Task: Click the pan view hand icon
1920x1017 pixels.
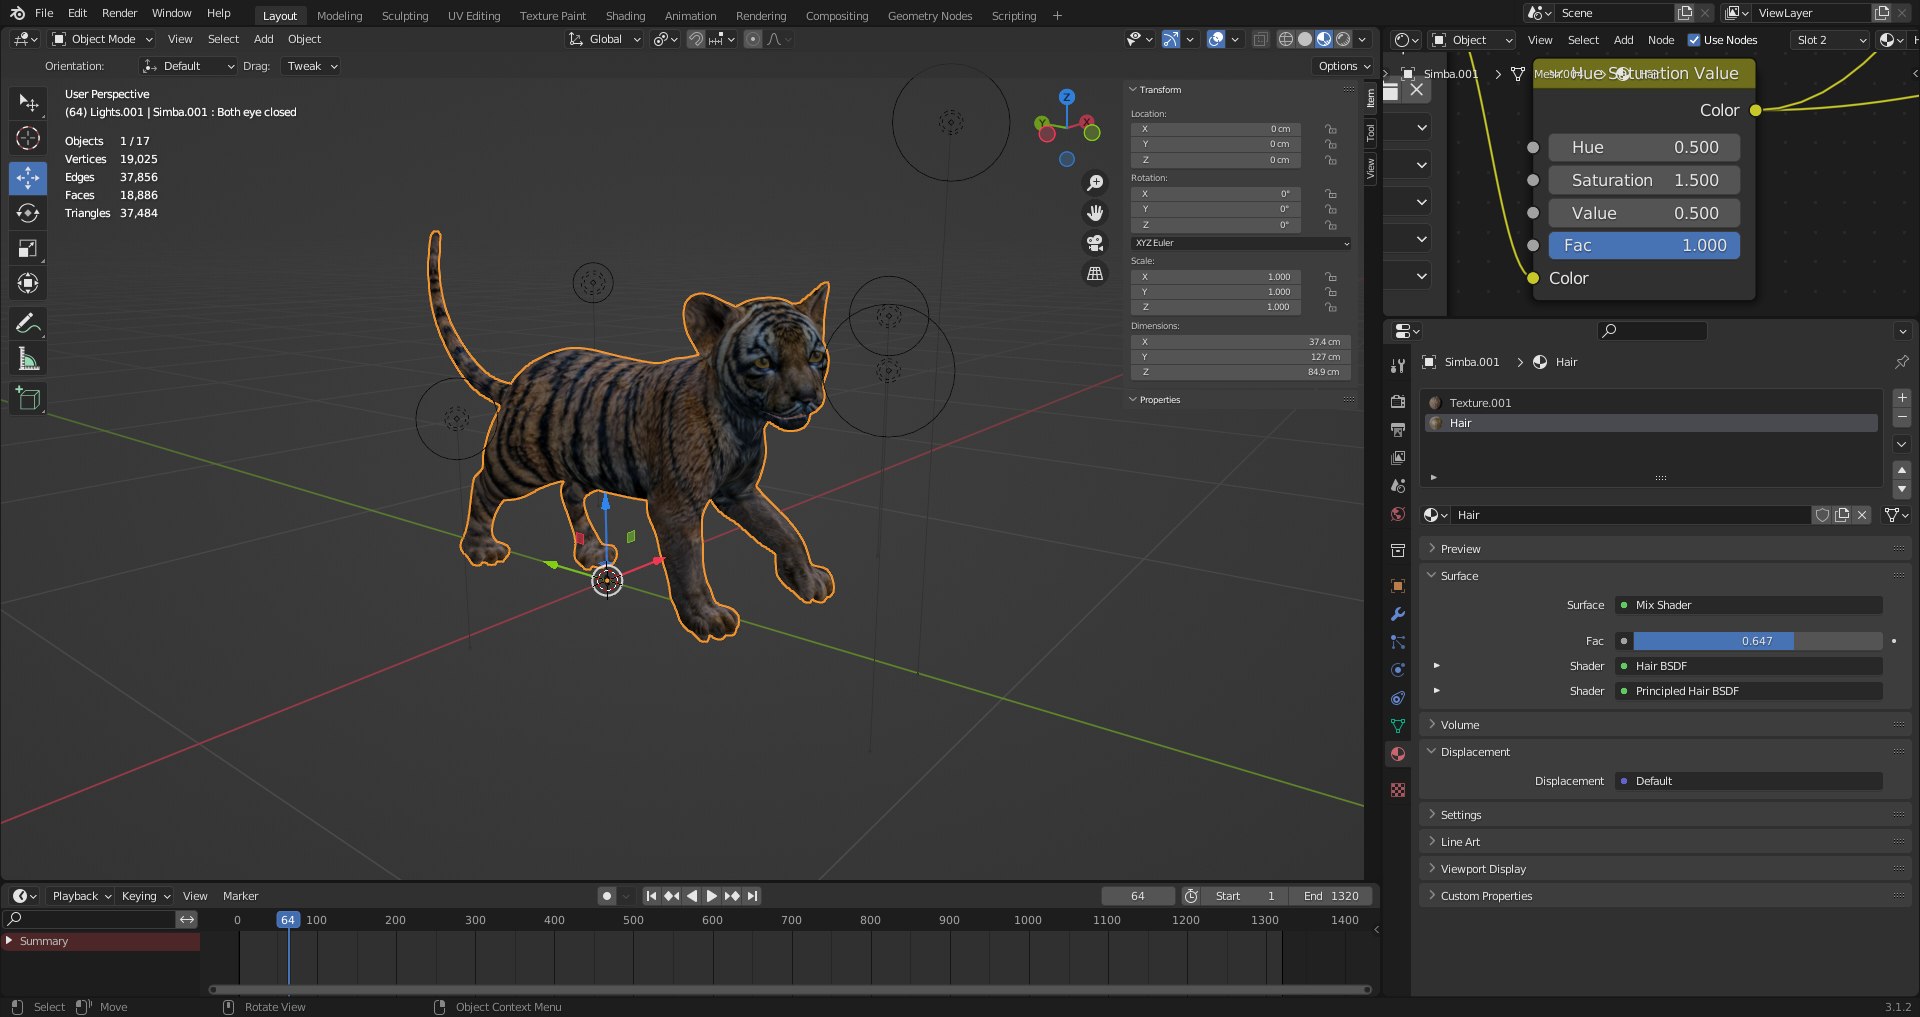Action: [1095, 213]
